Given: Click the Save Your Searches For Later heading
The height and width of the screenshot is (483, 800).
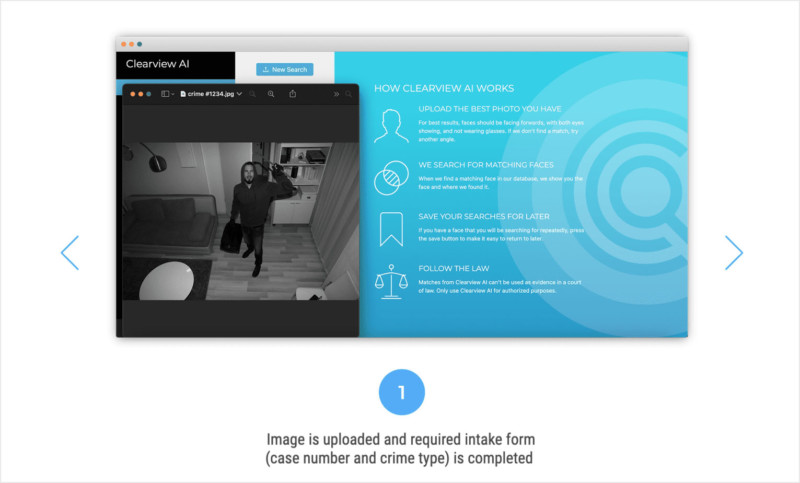Looking at the screenshot, I should [x=484, y=216].
